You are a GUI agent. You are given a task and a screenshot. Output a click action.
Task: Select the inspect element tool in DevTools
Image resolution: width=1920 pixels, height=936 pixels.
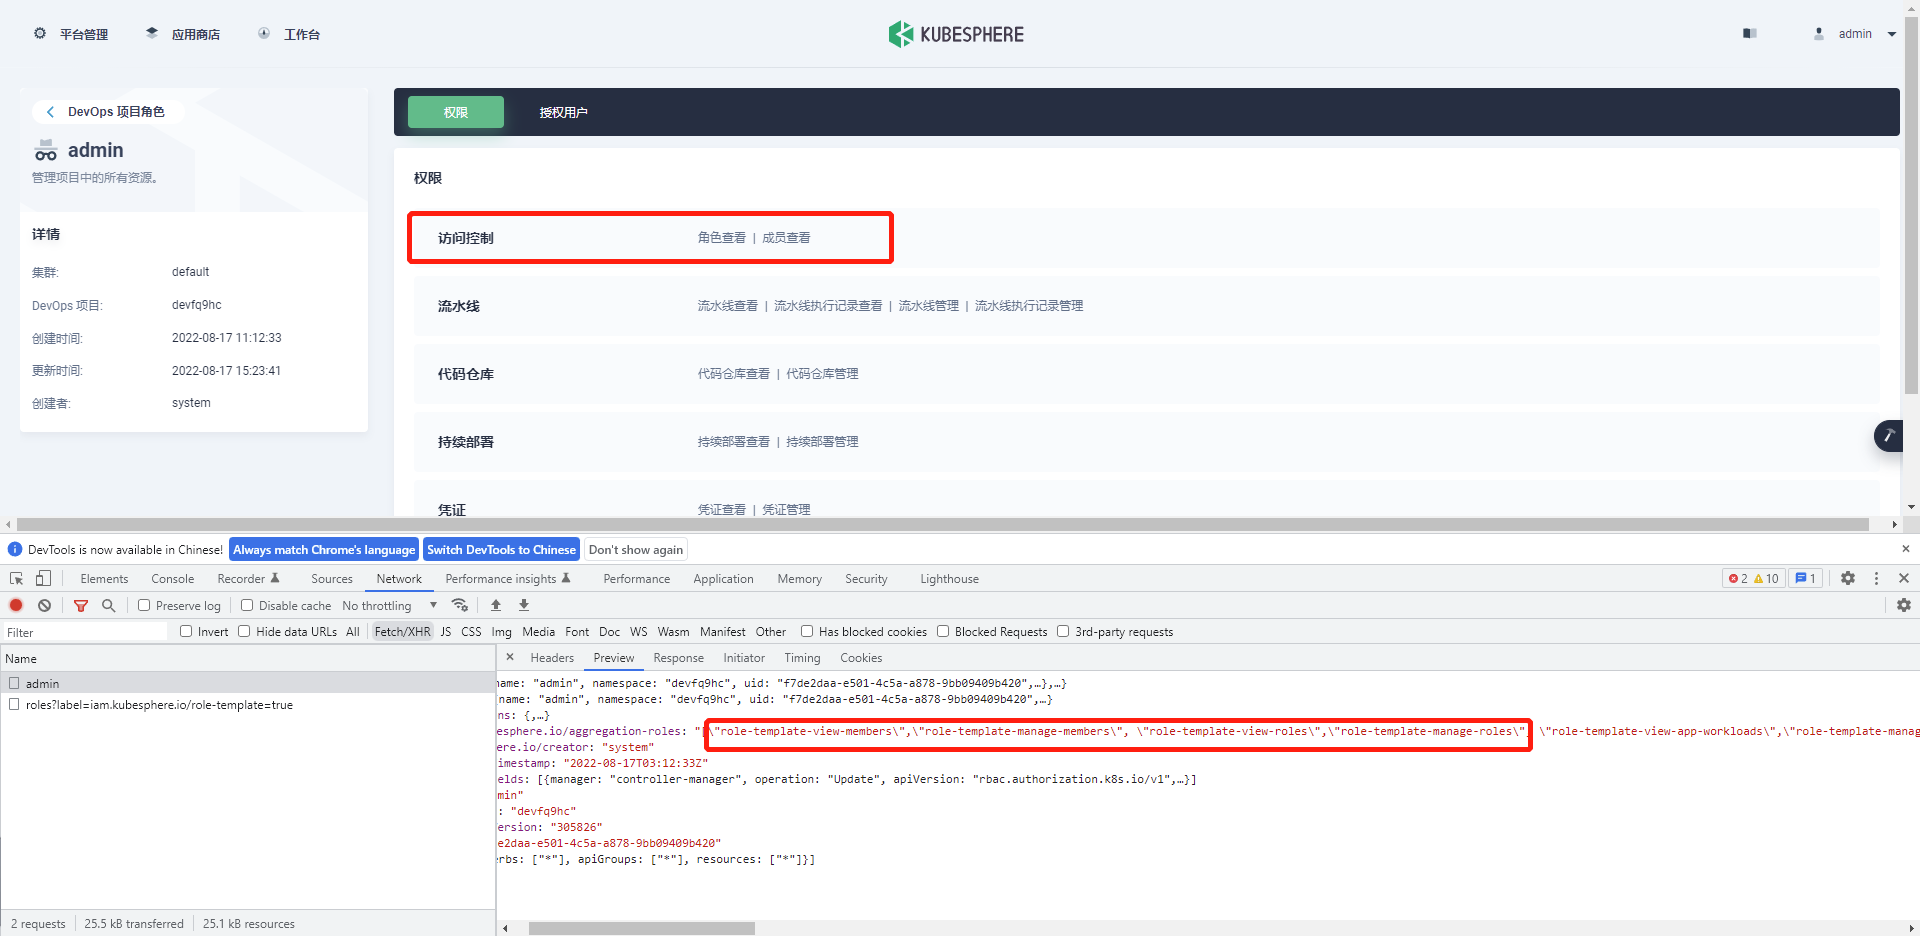pos(16,578)
